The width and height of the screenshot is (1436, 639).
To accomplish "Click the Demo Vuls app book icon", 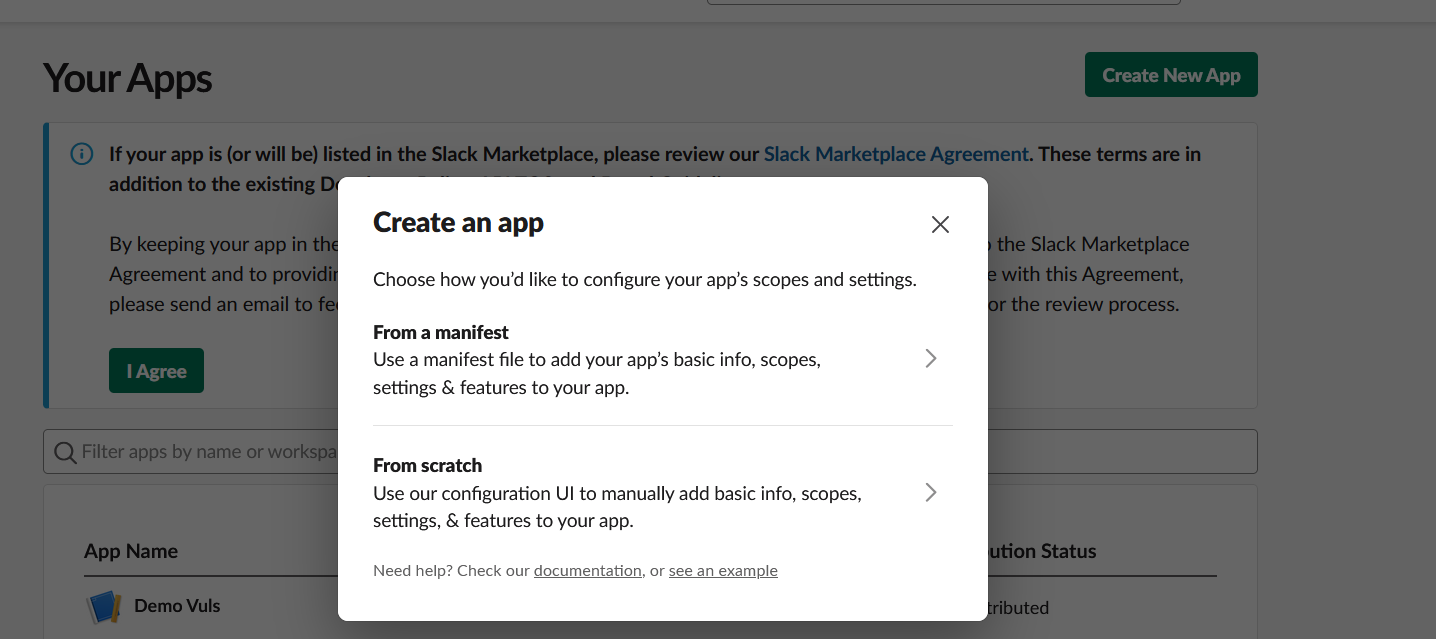I will [104, 606].
